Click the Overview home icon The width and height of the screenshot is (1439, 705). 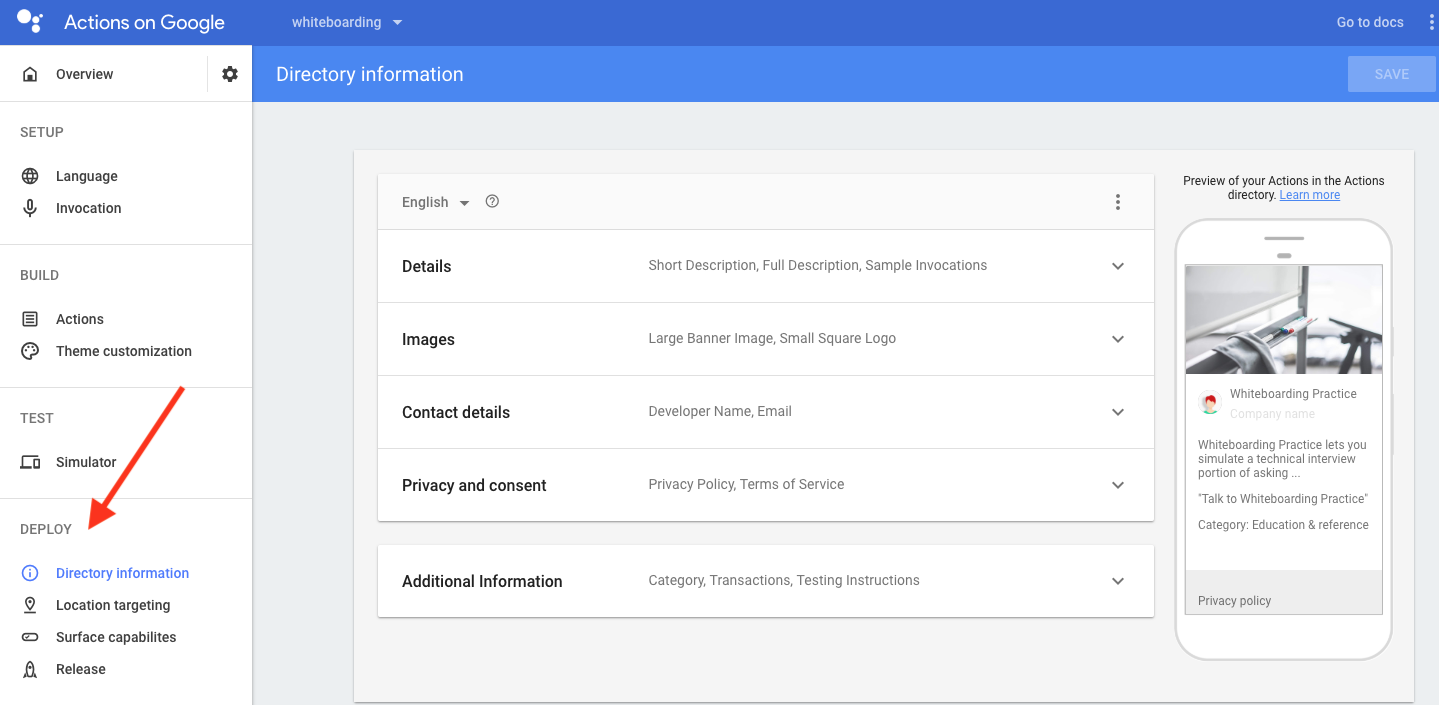(30, 74)
